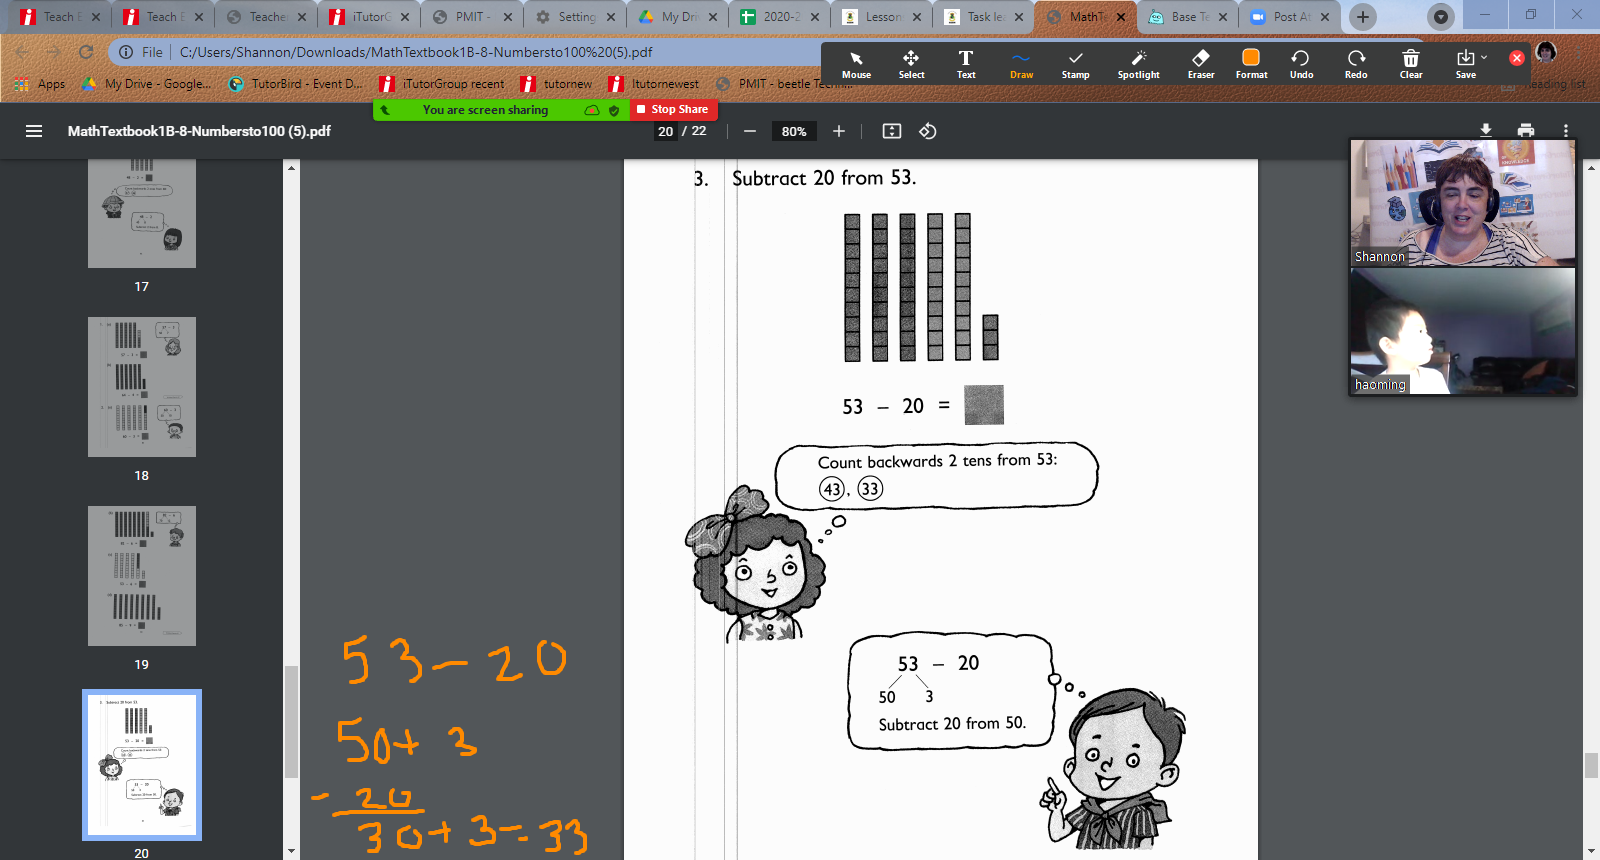The width and height of the screenshot is (1600, 860).
Task: Open the Chrome profile avatar
Action: (1546, 52)
